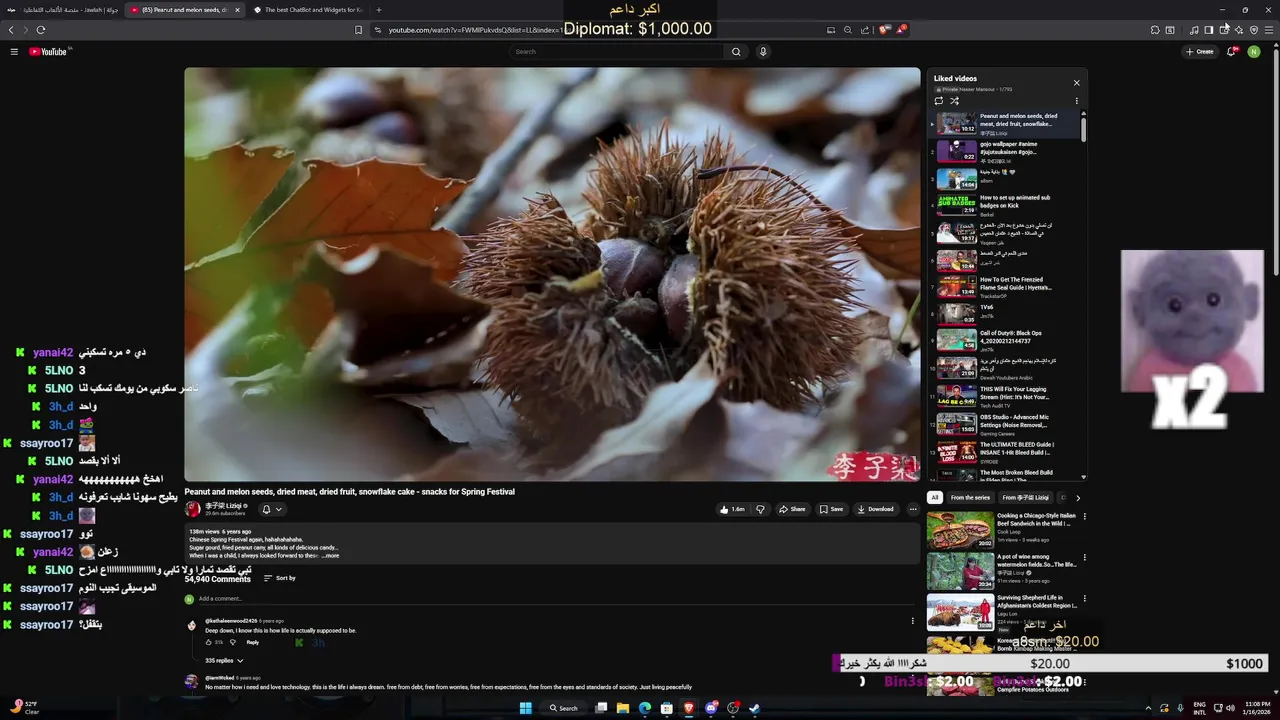Click the Brave Shields lion icon
Screen dimensions: 1280x720
coord(884,30)
